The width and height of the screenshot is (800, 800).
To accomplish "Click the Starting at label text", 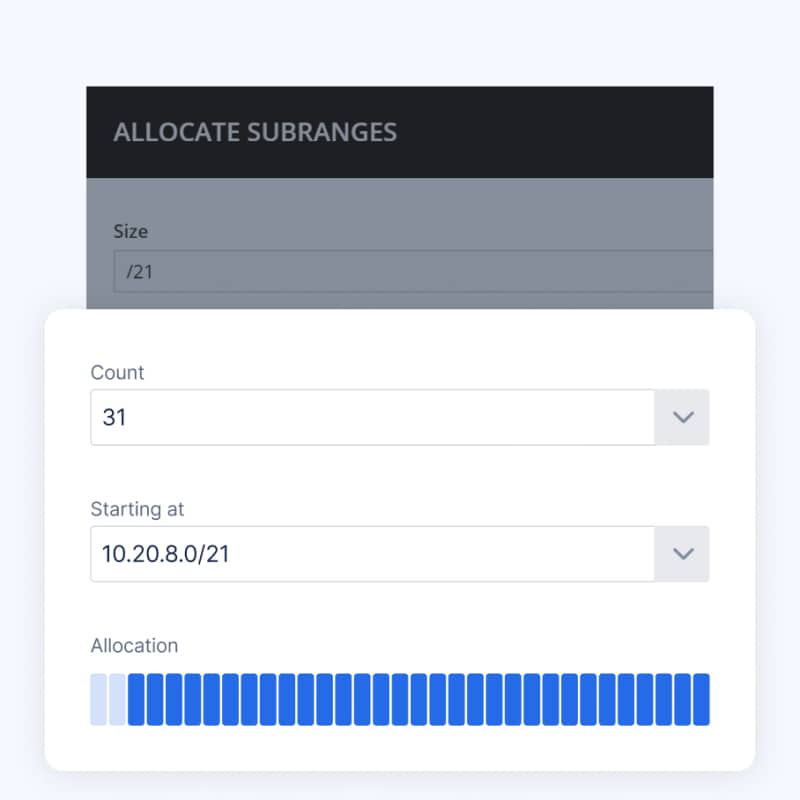I will point(138,509).
